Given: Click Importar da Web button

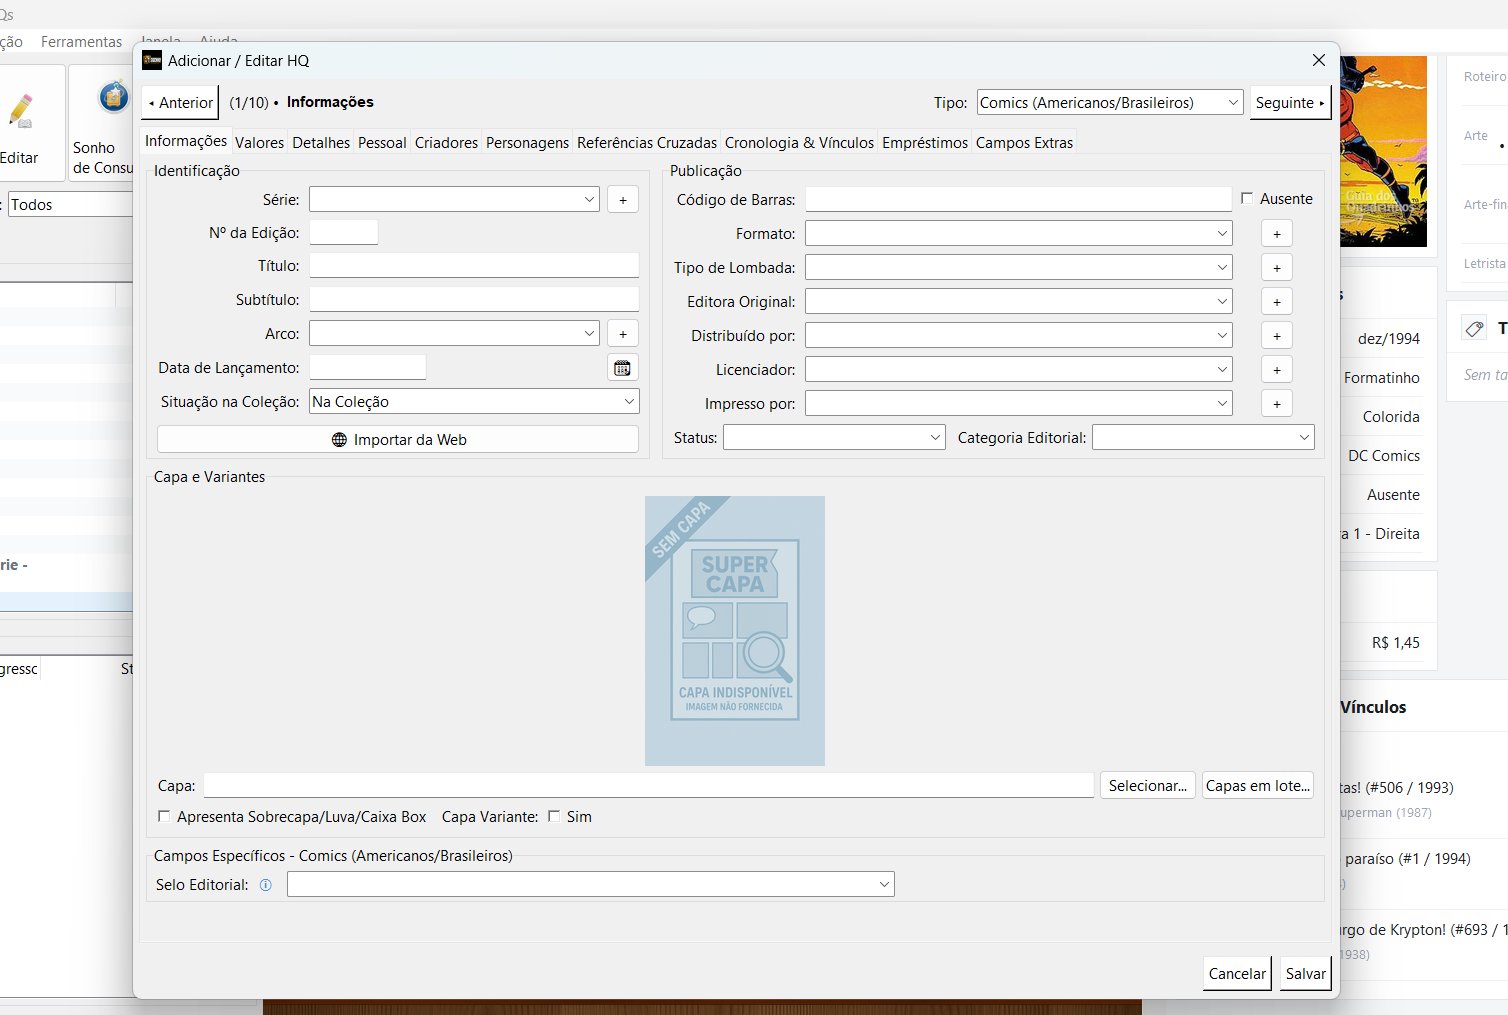Looking at the screenshot, I should (x=398, y=439).
